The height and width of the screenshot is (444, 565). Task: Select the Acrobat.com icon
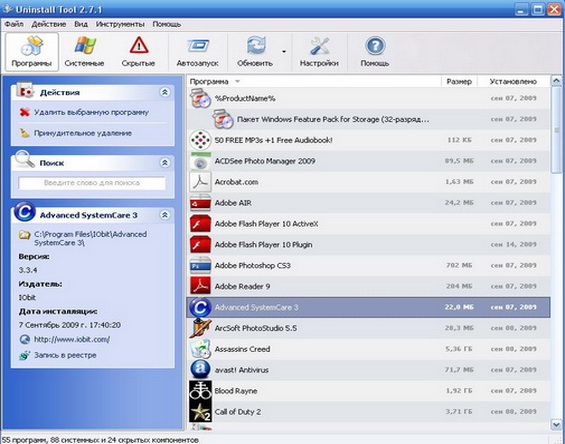pyautogui.click(x=200, y=182)
